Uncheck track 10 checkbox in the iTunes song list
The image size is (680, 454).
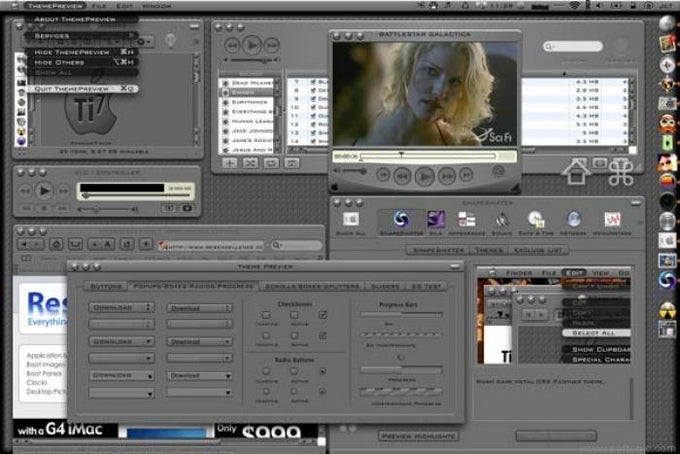(x=313, y=107)
